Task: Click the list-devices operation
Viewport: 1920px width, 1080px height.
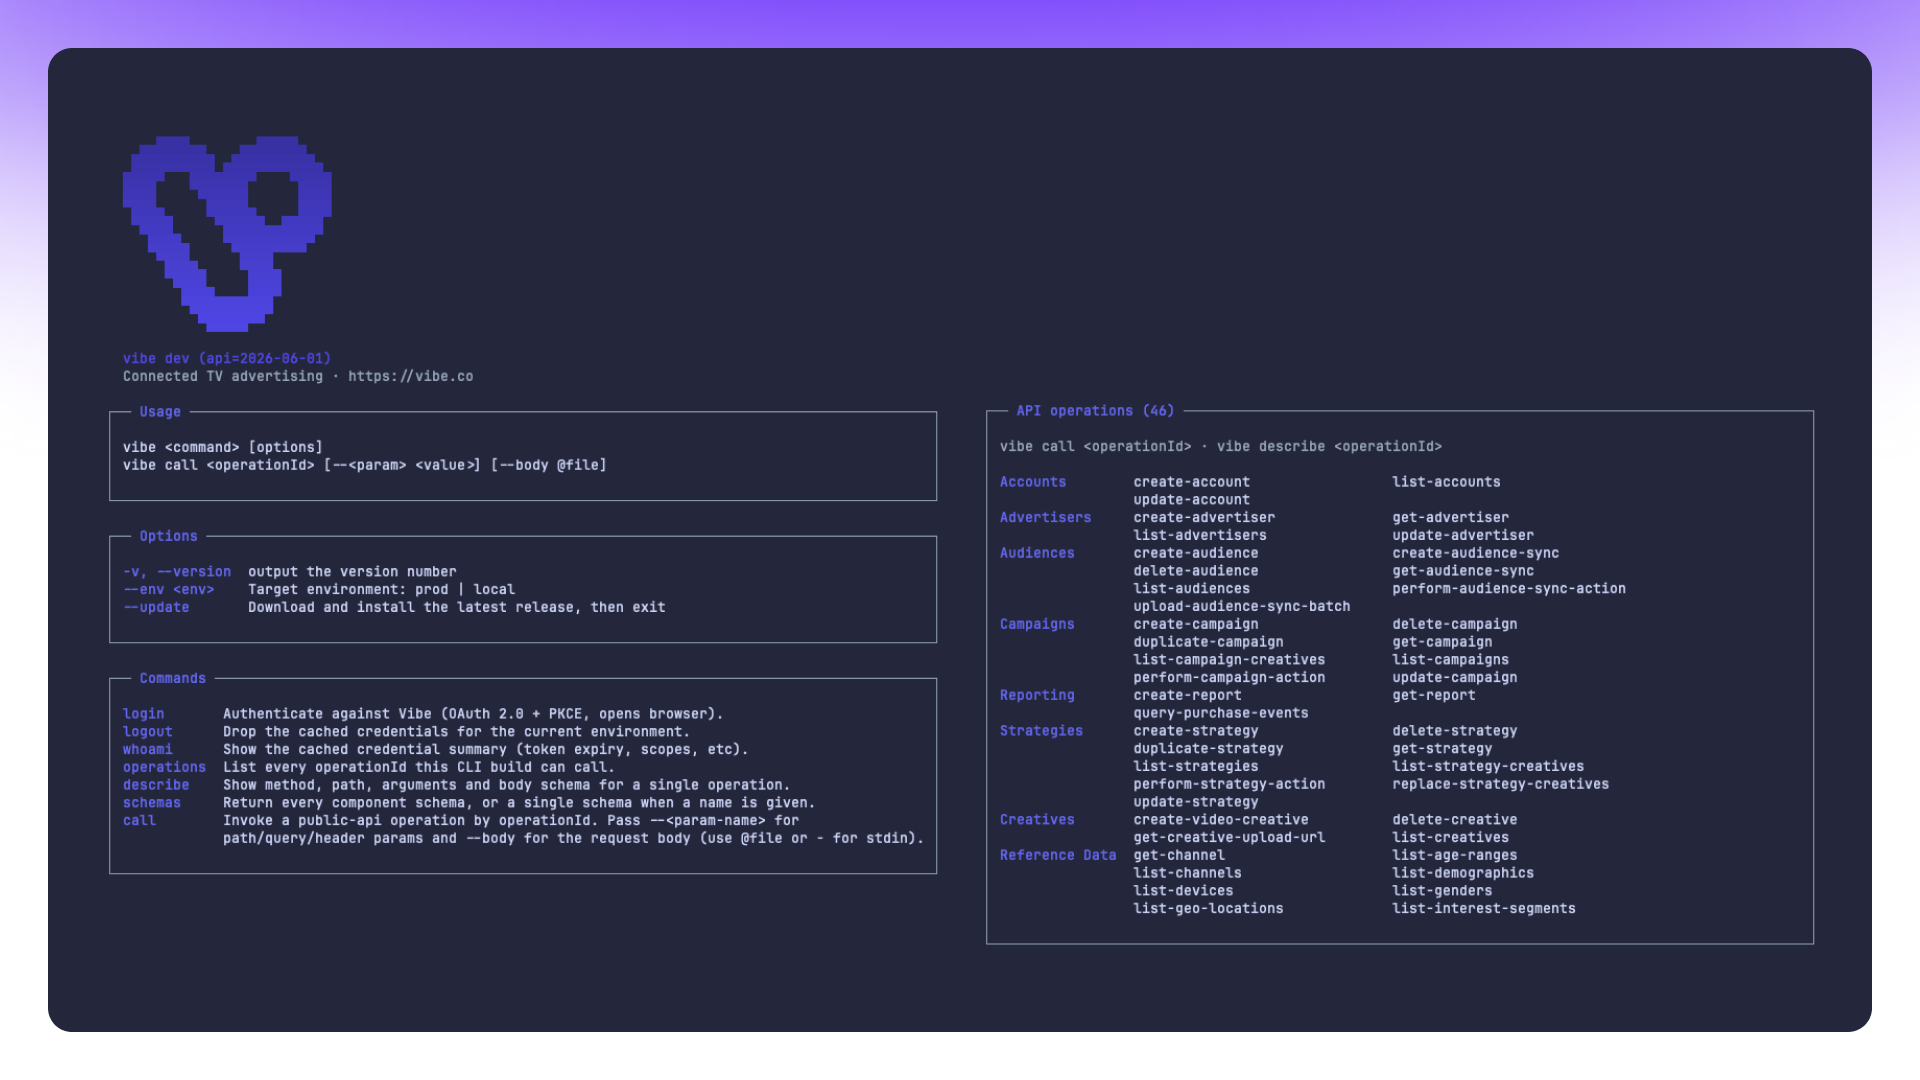Action: [1183, 891]
